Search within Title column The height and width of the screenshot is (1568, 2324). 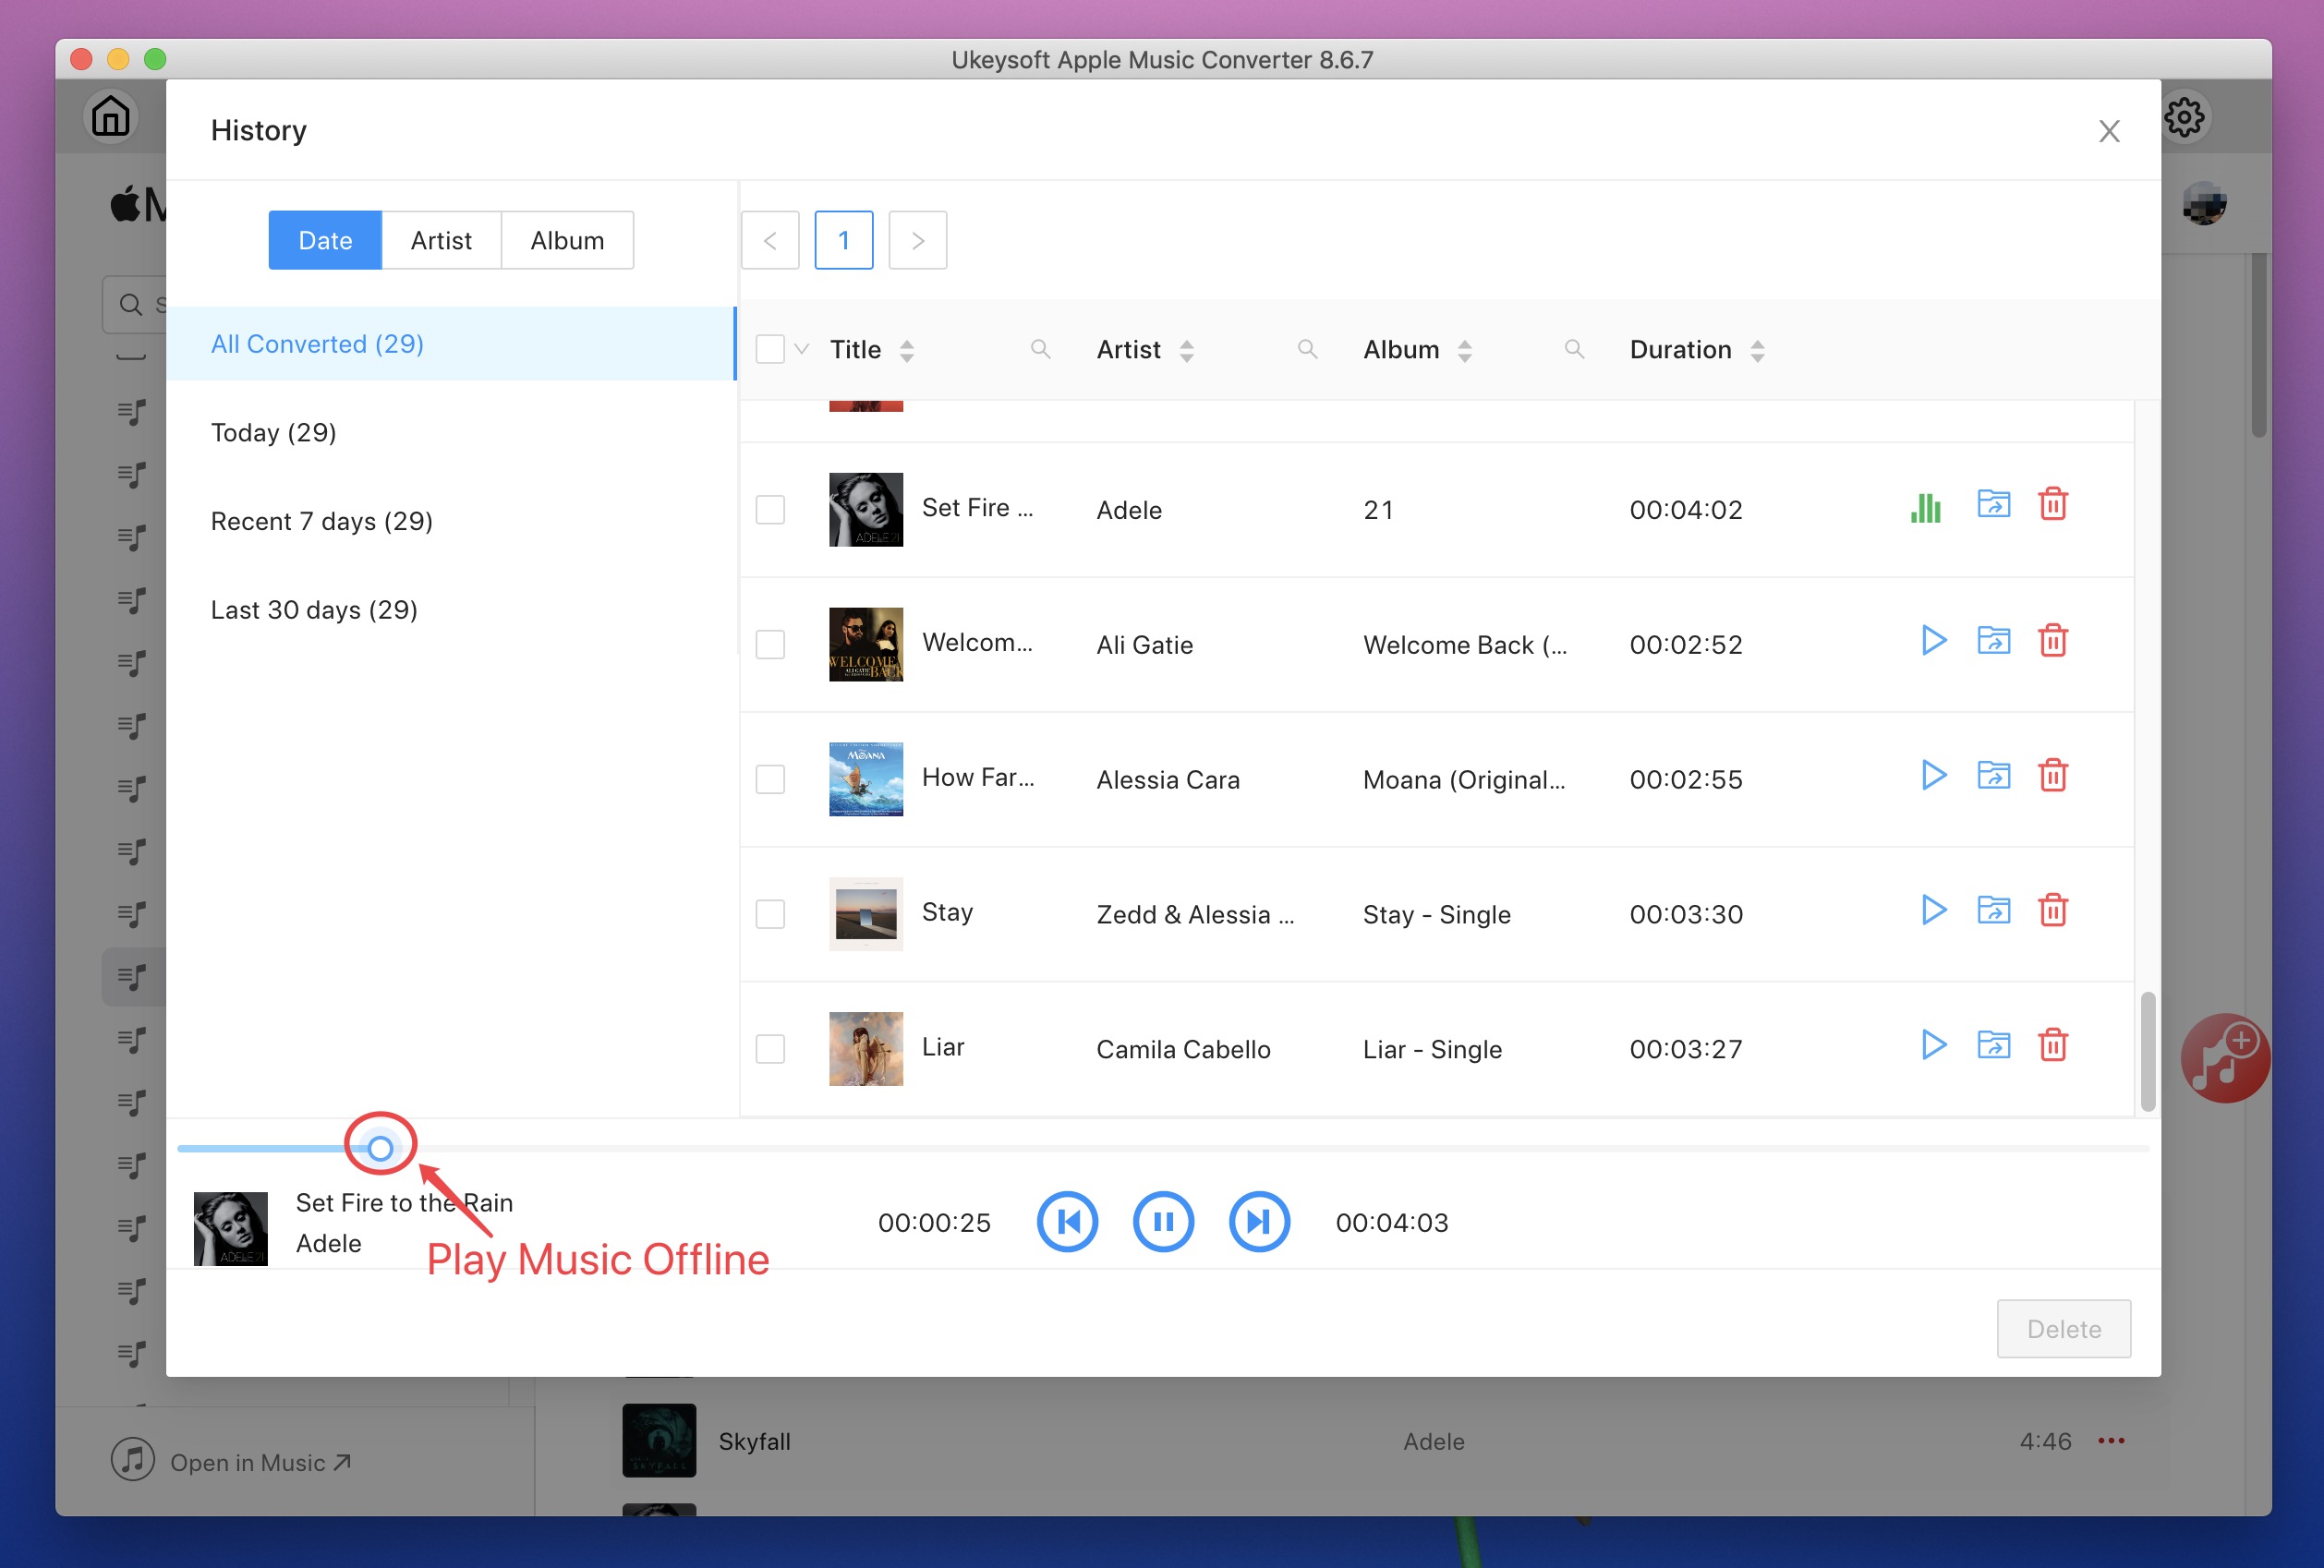[x=1040, y=349]
